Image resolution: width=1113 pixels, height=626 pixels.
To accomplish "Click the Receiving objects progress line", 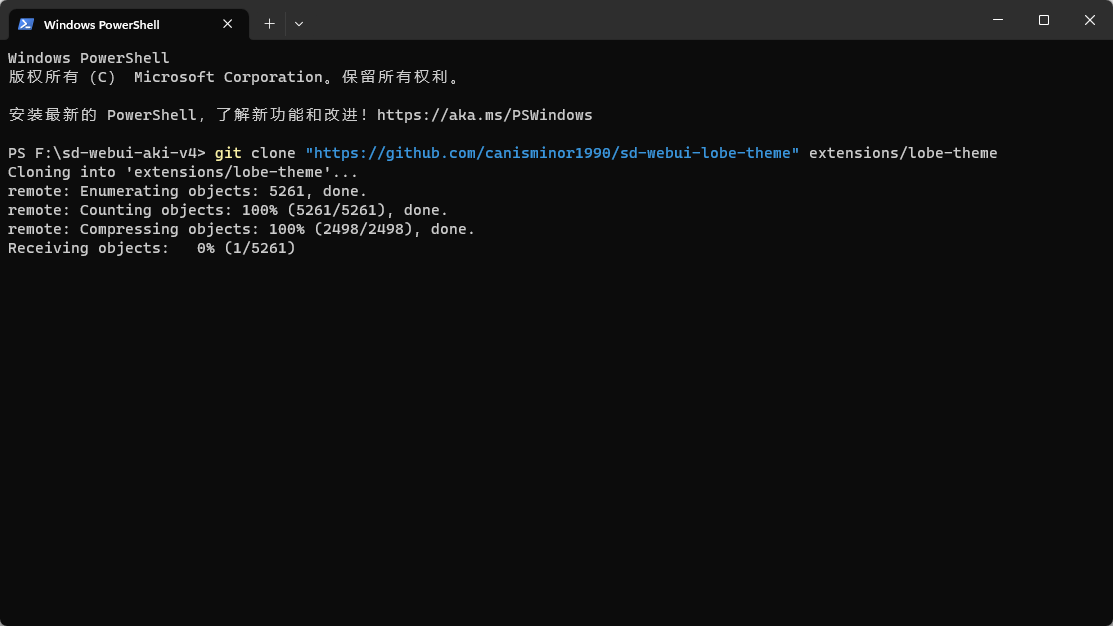I will (x=152, y=248).
